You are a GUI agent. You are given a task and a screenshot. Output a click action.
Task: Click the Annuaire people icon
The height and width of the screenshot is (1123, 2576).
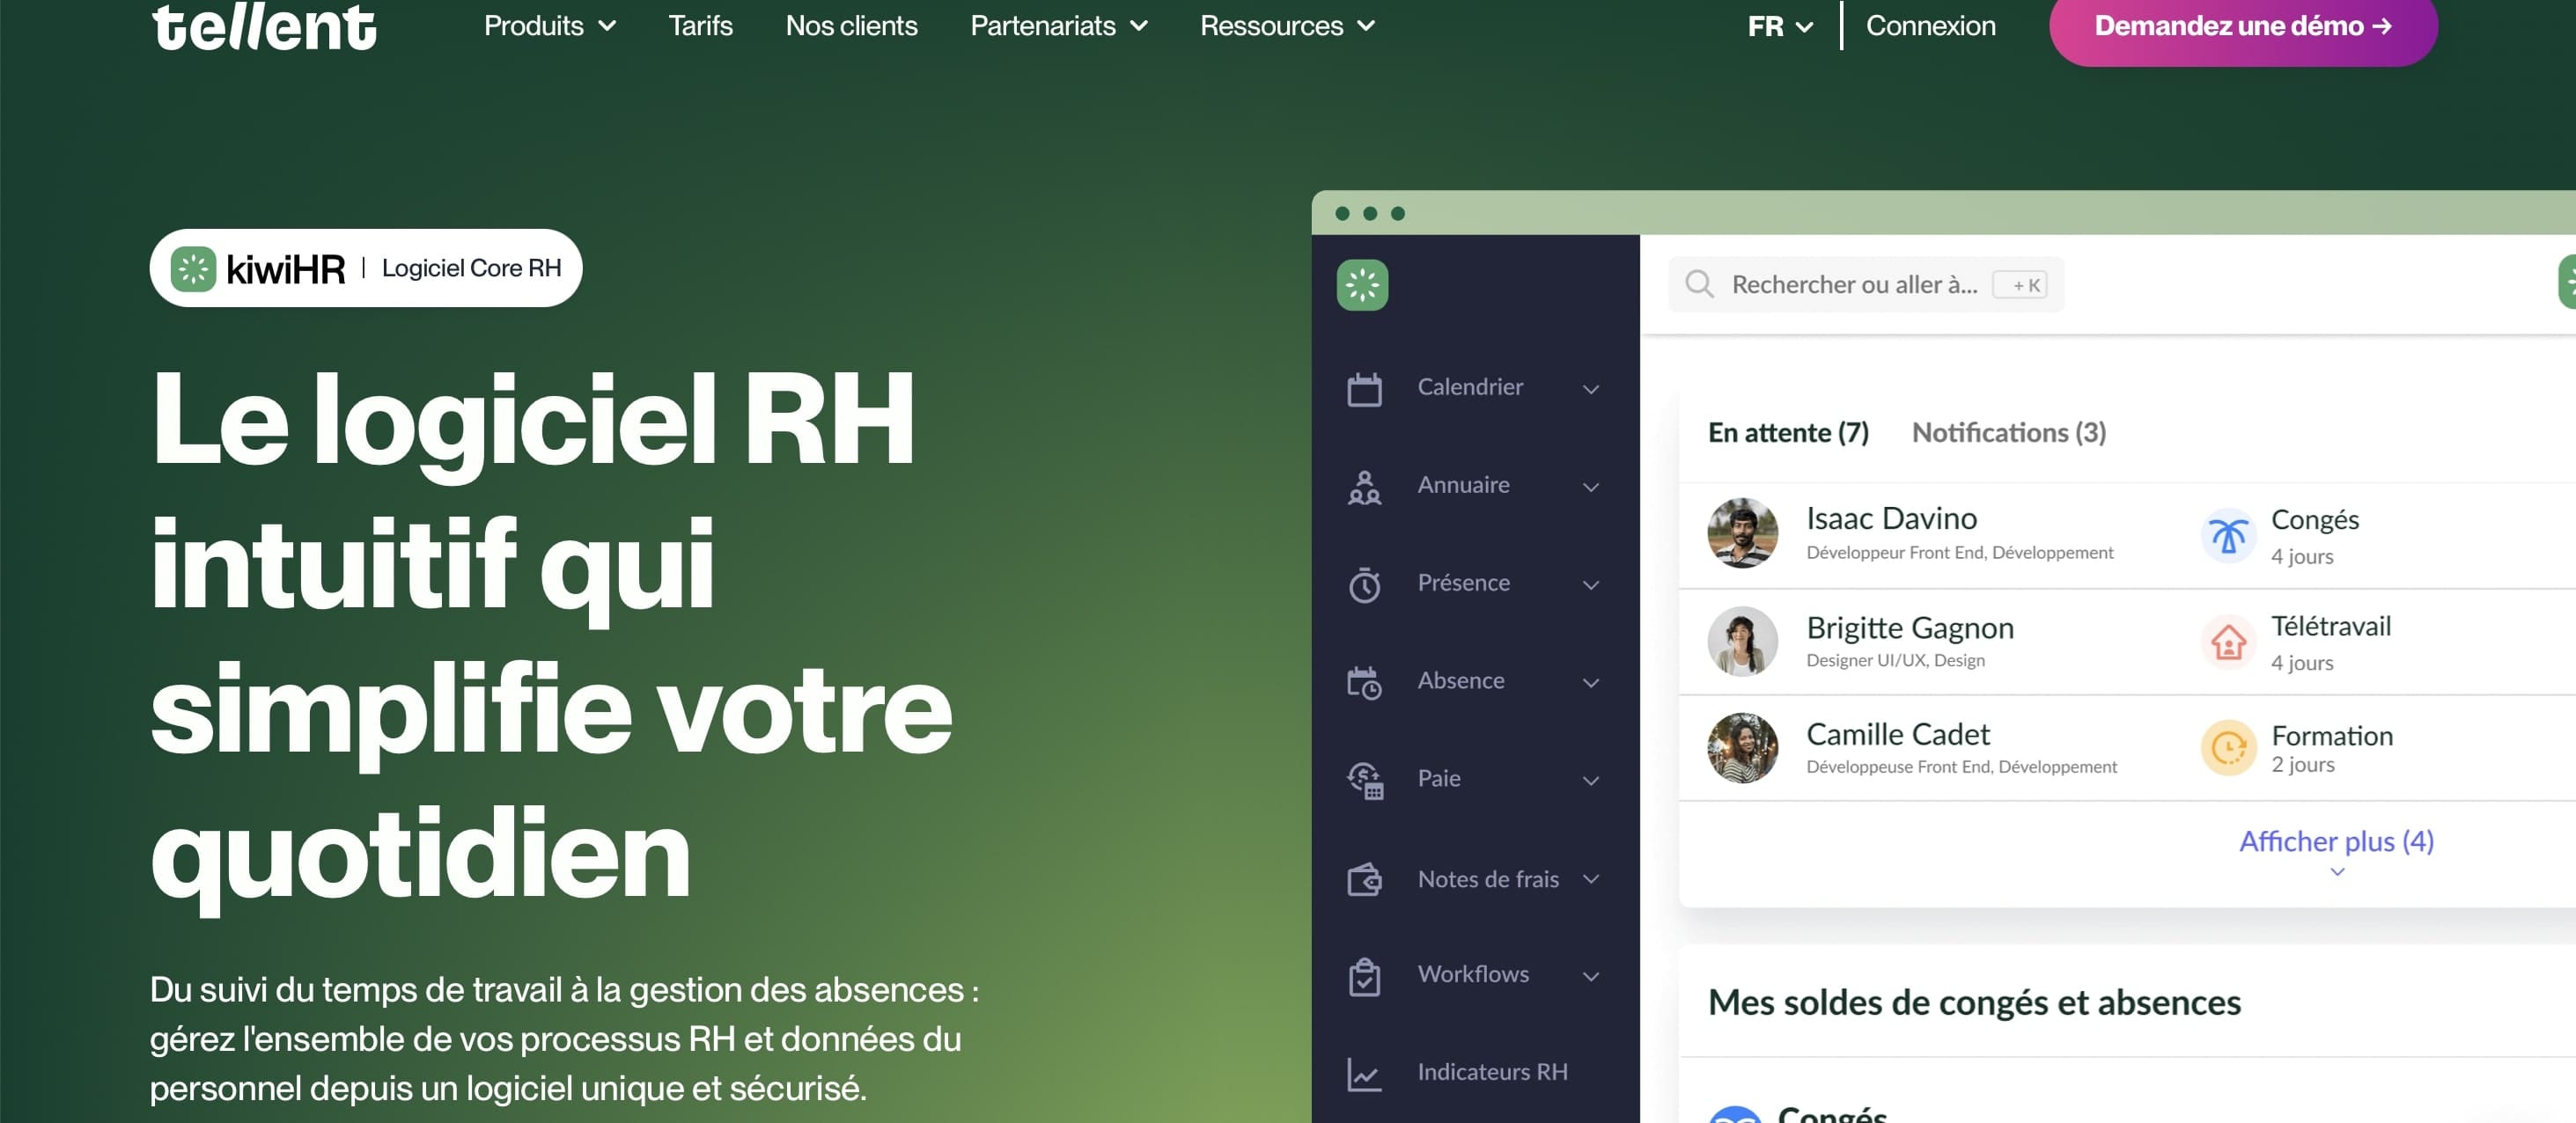pos(1364,487)
